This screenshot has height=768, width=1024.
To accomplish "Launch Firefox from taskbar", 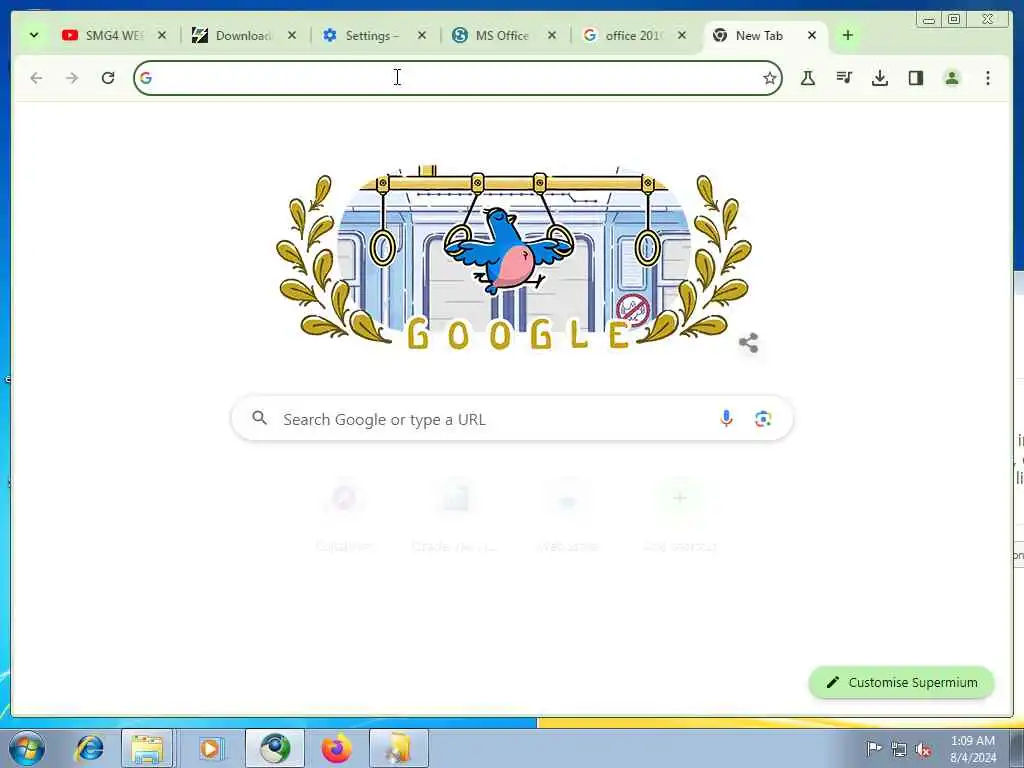I will click(337, 748).
